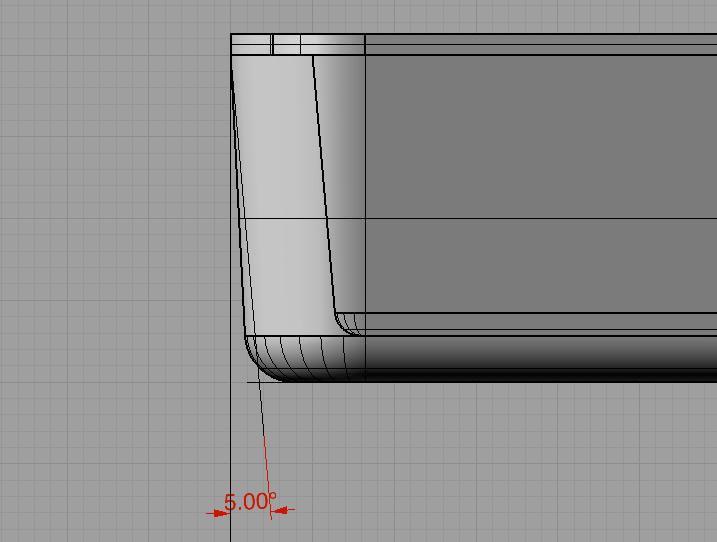Screen dimensions: 717x542
Task: Select the red 5.00° angle dimension text
Action: pyautogui.click(x=250, y=502)
